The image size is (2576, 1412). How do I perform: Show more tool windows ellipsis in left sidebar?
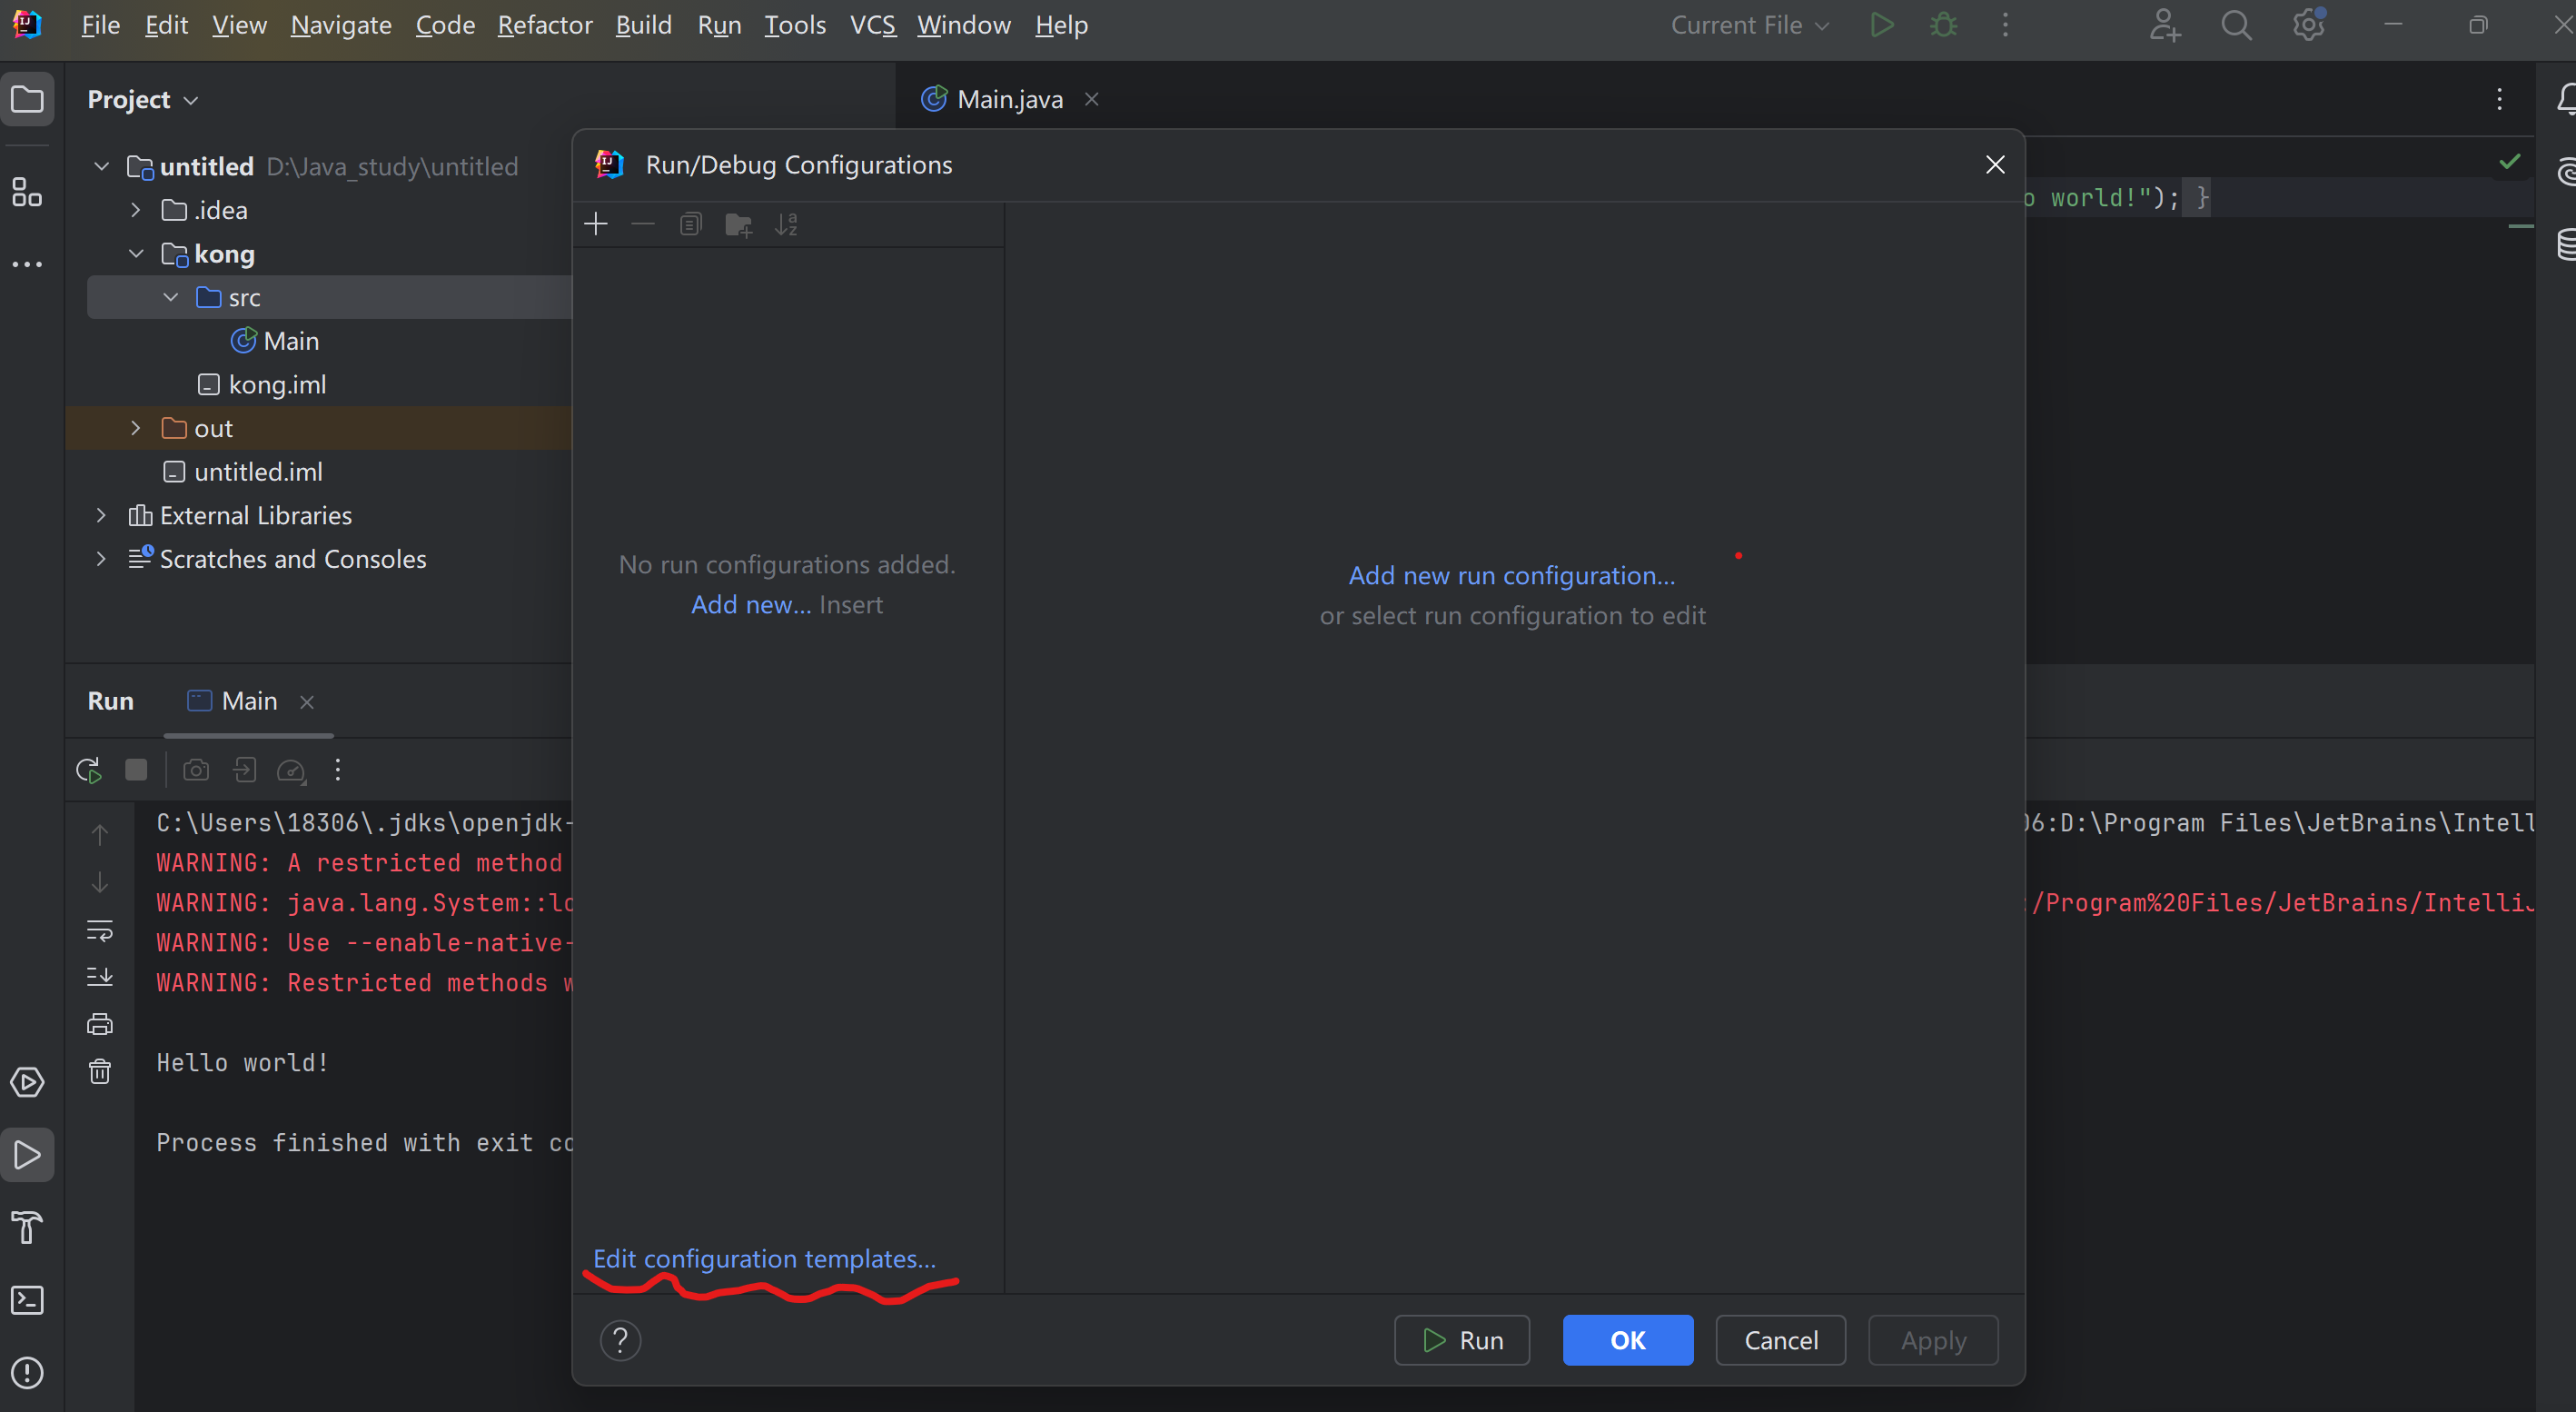point(27,264)
